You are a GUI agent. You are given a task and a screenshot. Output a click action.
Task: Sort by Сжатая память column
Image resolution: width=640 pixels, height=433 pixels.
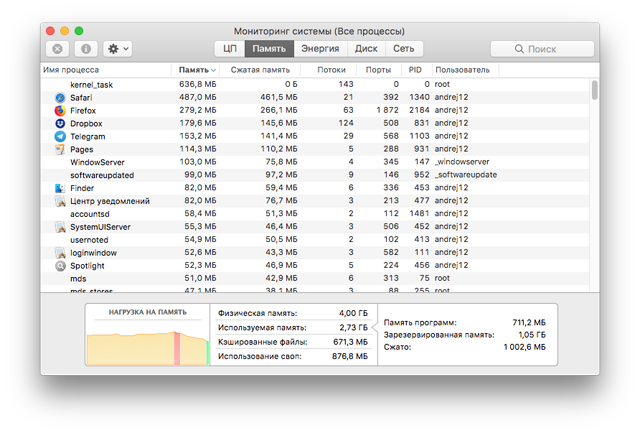(260, 70)
